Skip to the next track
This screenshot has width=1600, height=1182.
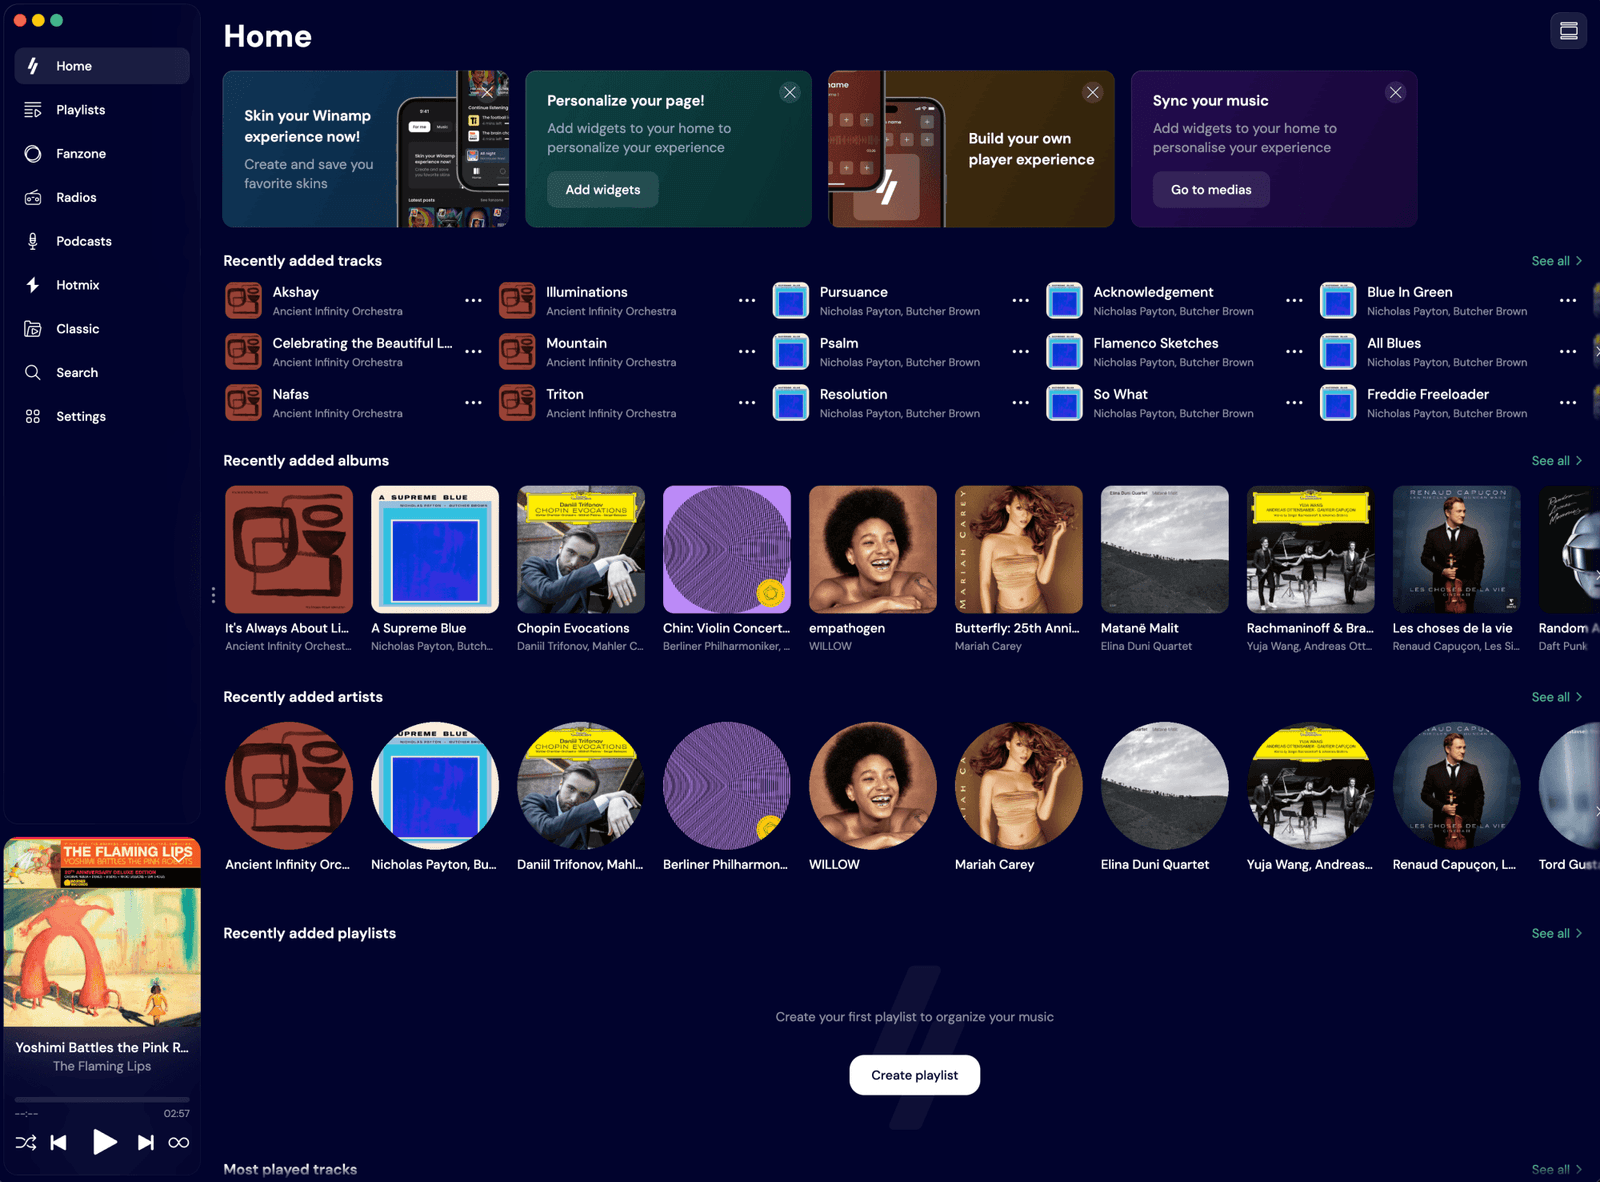[146, 1142]
